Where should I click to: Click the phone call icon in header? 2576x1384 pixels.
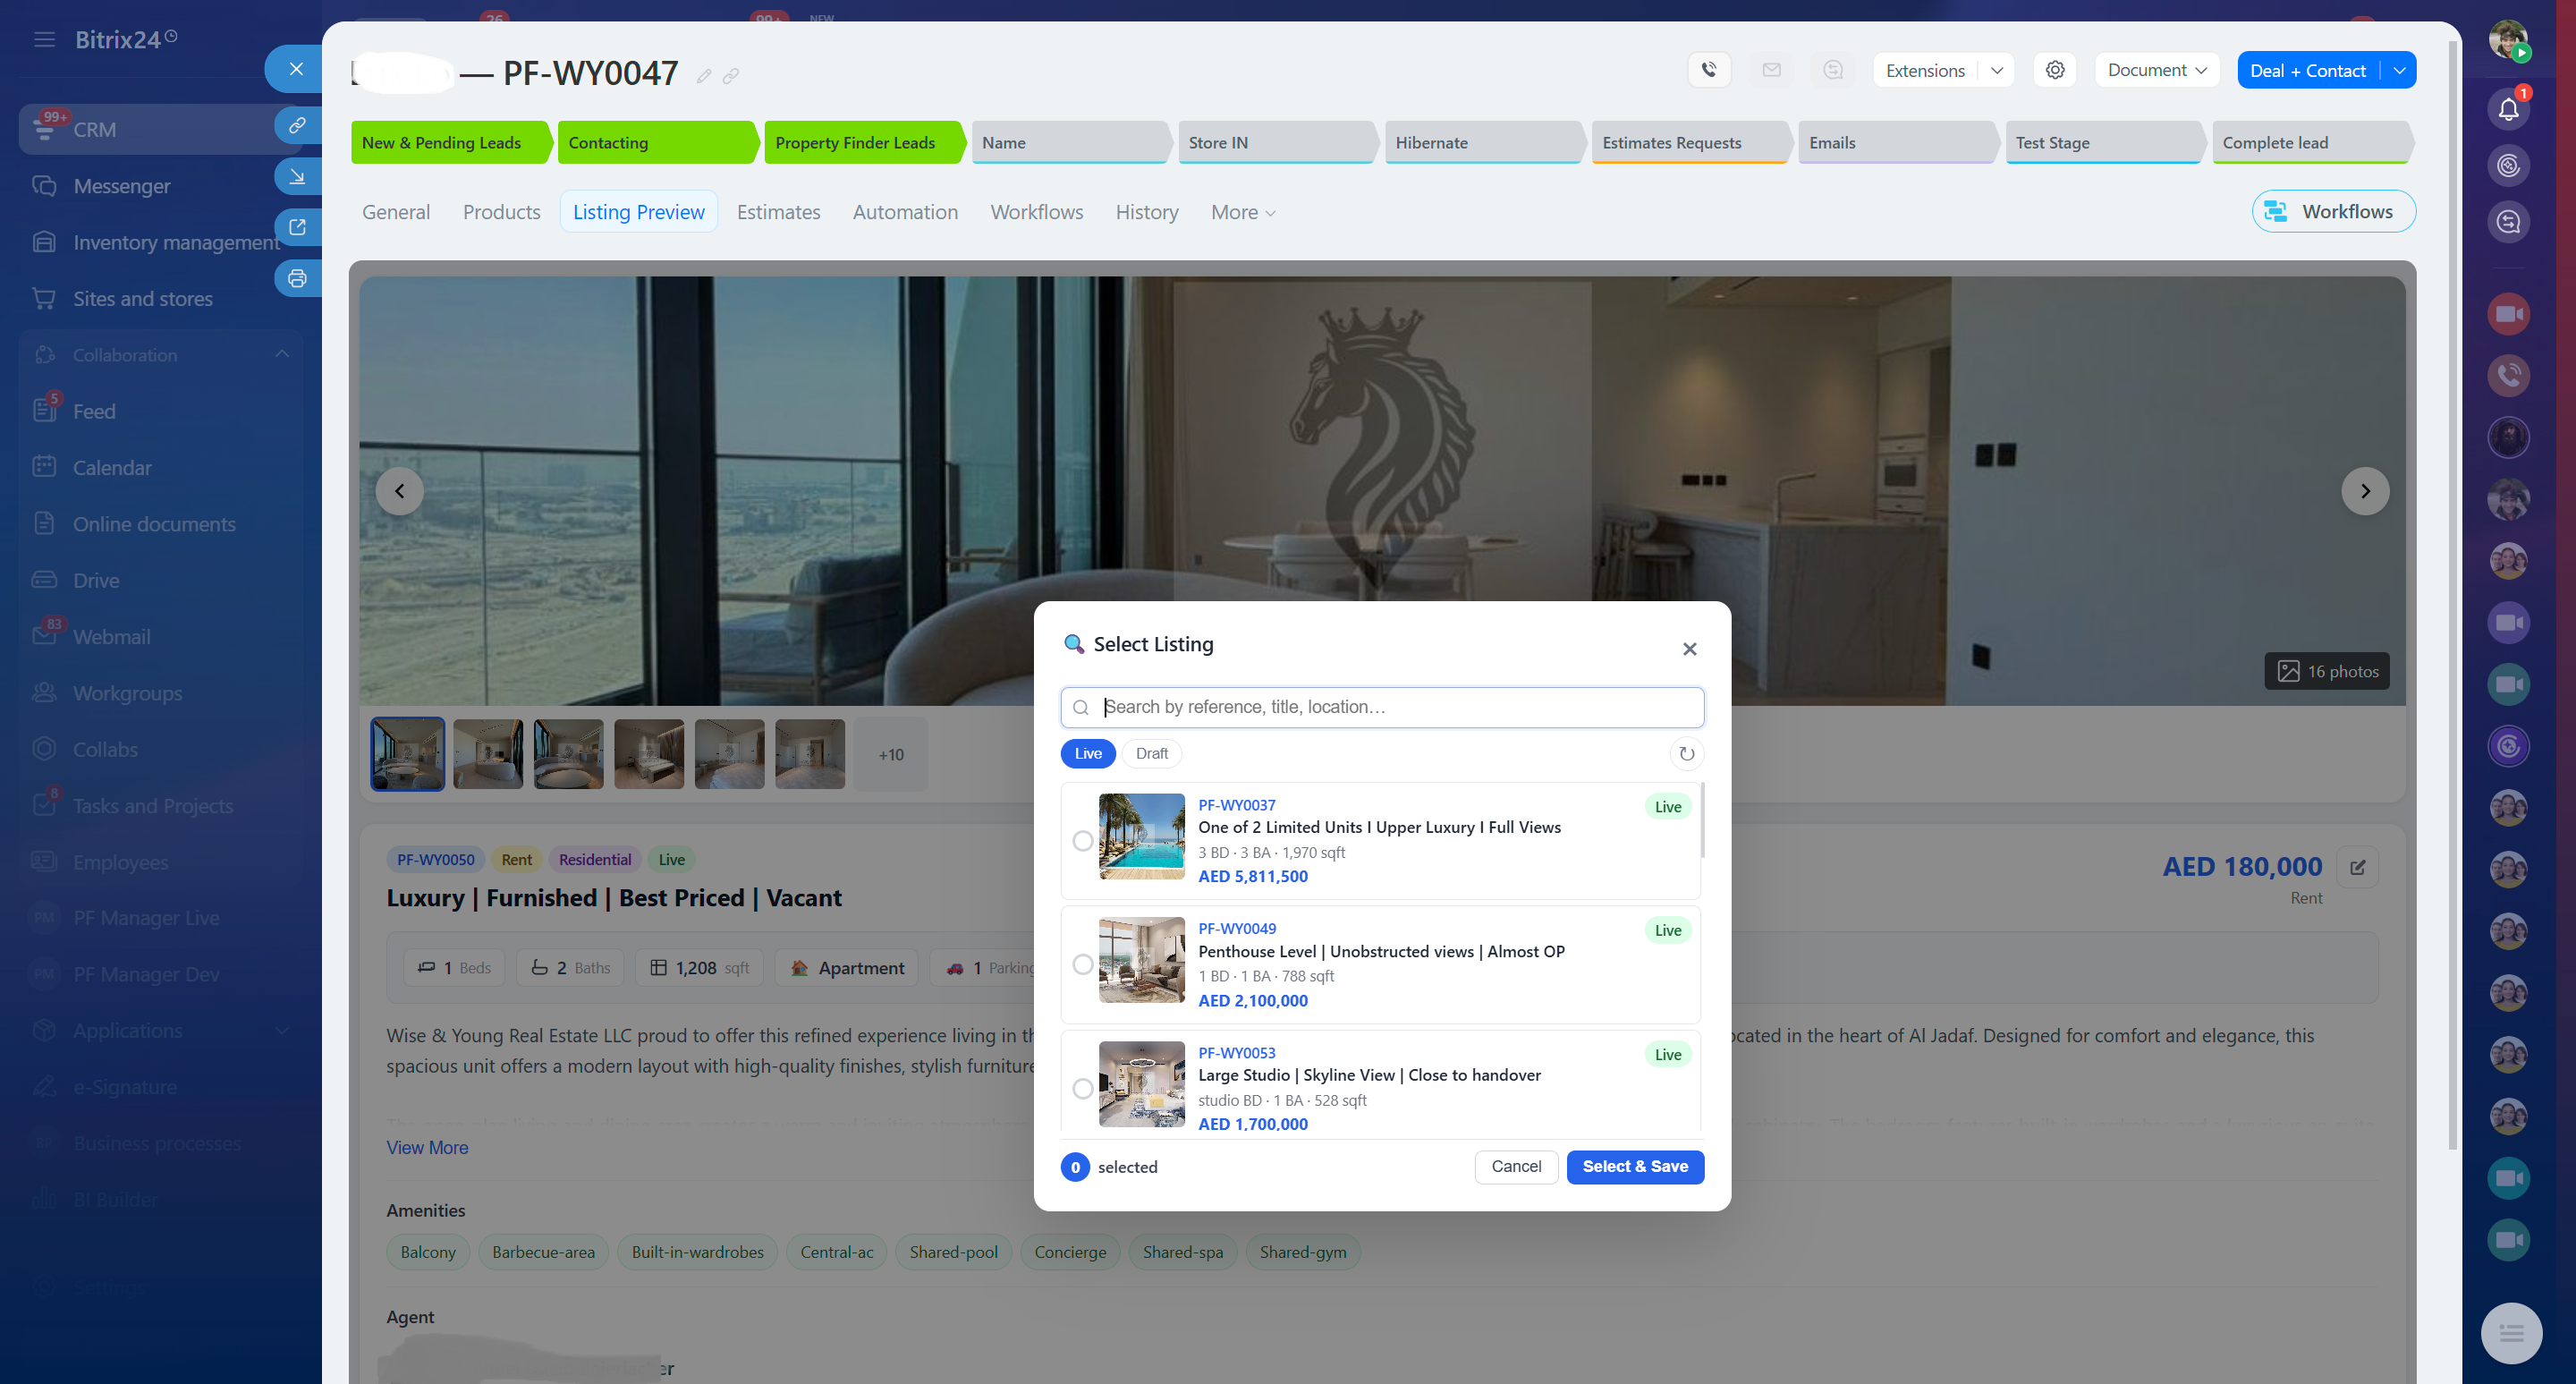[1709, 70]
